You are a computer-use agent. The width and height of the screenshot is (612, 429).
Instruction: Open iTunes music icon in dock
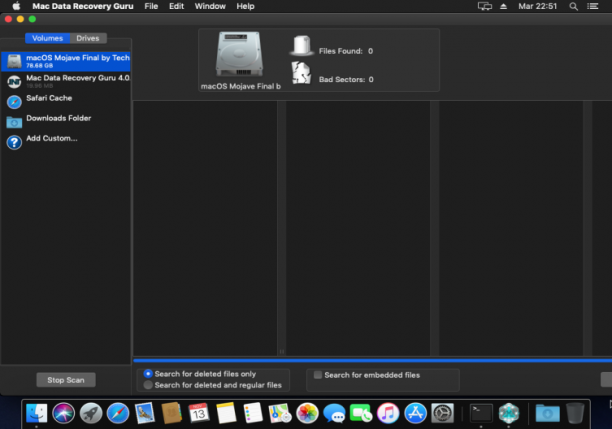(x=388, y=413)
